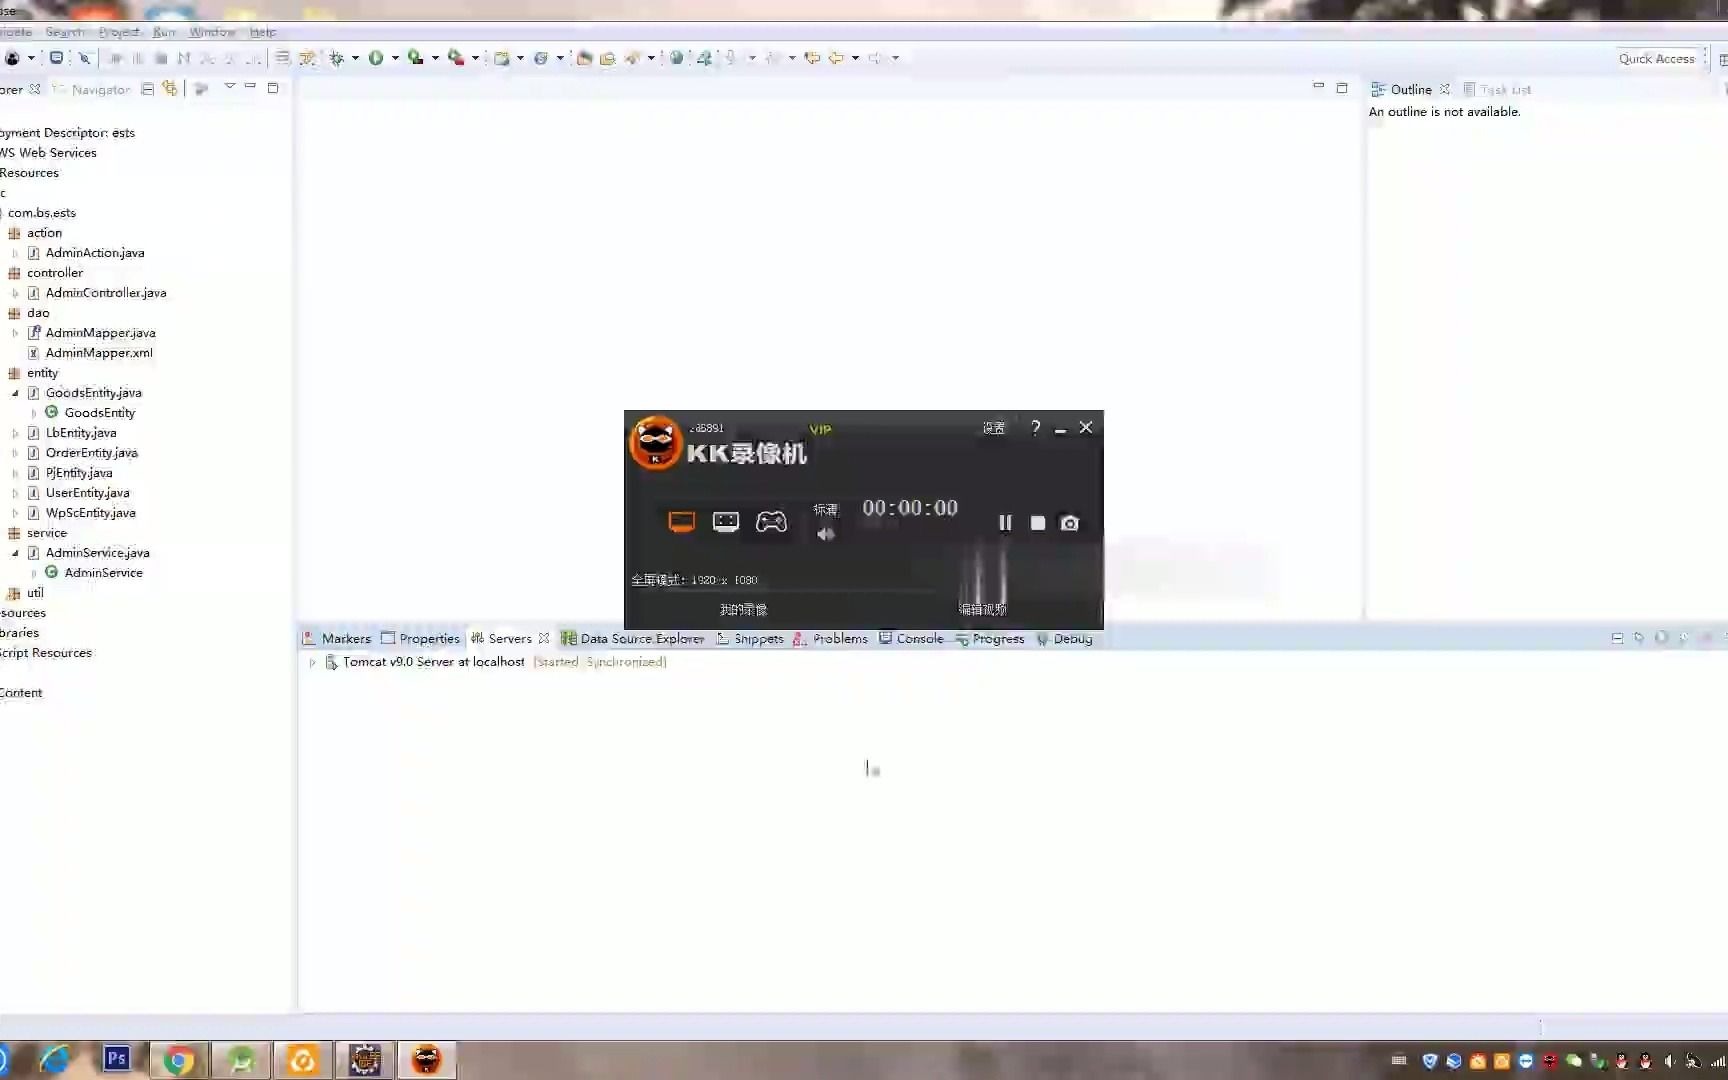
Task: Select full-screen recording mode in KK recorder
Action: pos(681,522)
